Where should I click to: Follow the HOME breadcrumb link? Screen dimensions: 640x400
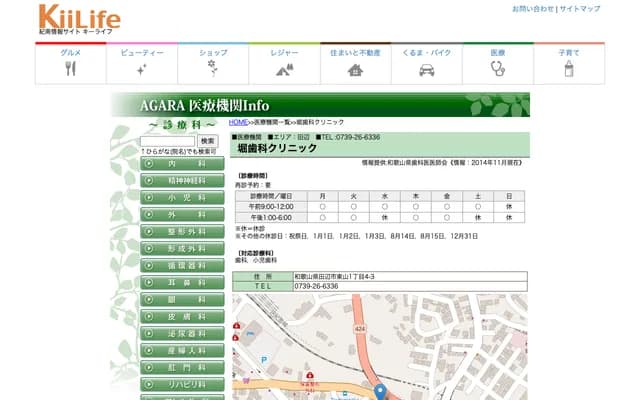[x=238, y=122]
